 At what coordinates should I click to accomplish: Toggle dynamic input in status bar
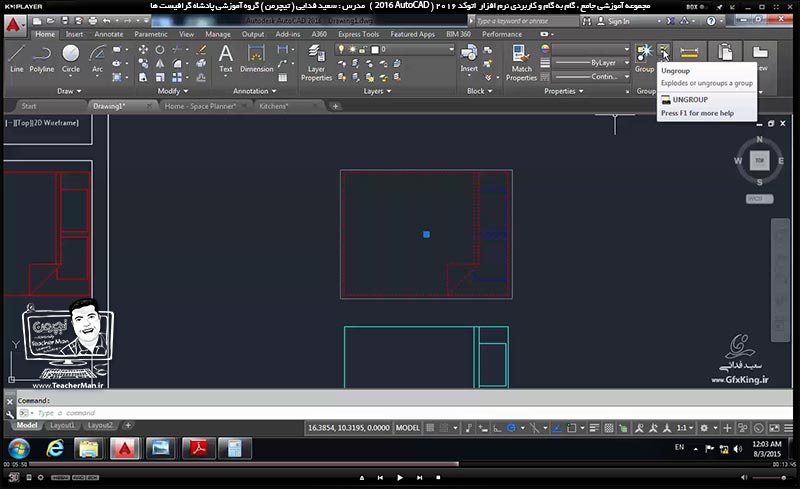[x=483, y=428]
